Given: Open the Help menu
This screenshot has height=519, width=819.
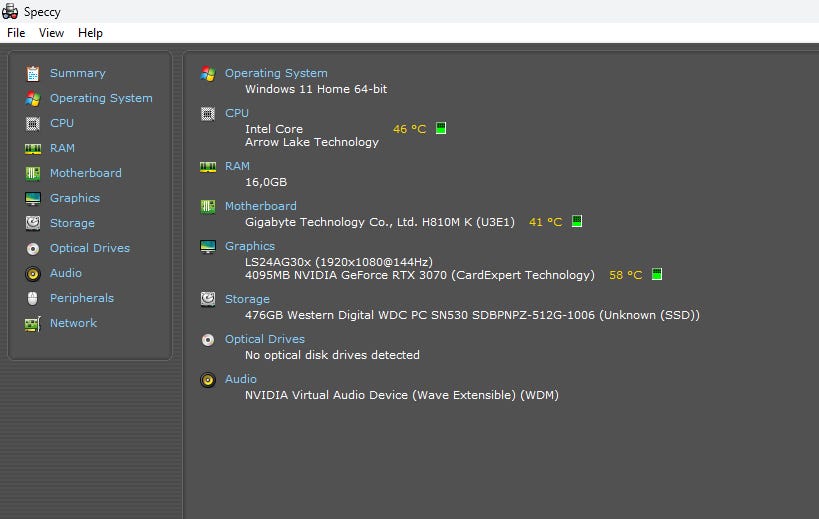Looking at the screenshot, I should 90,33.
